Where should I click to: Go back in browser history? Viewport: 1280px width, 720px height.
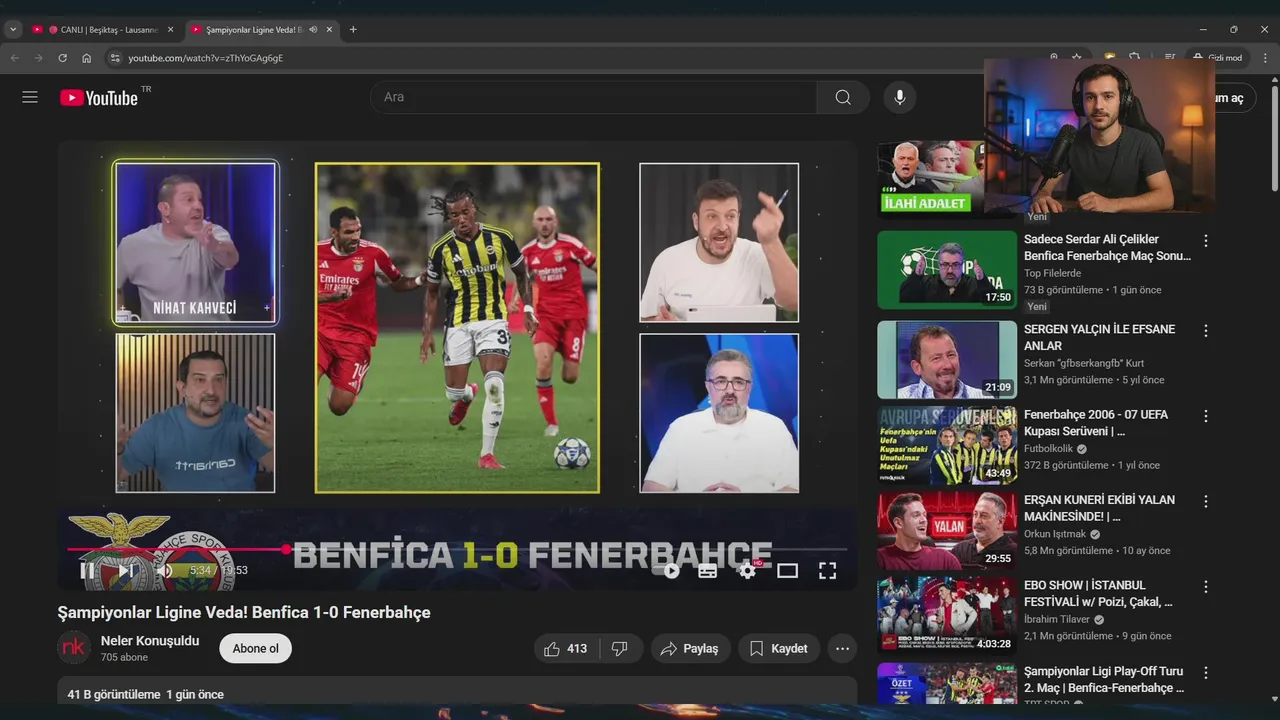15,58
